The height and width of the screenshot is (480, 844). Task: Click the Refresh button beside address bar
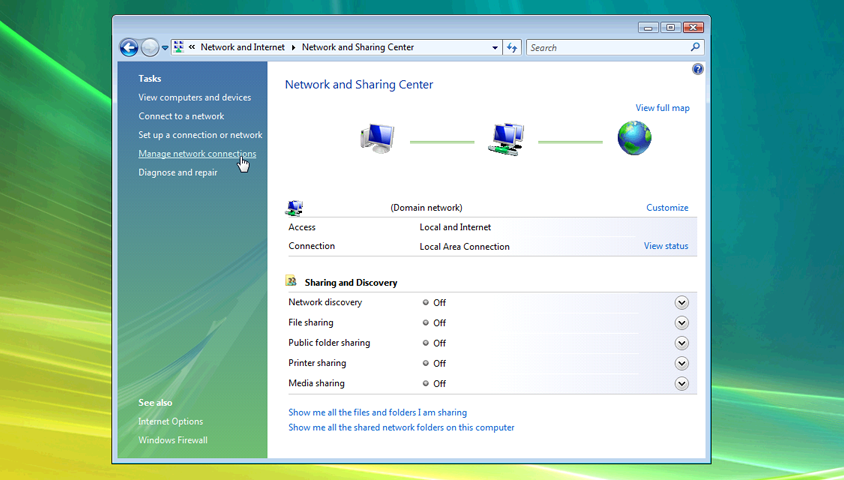pyautogui.click(x=512, y=47)
